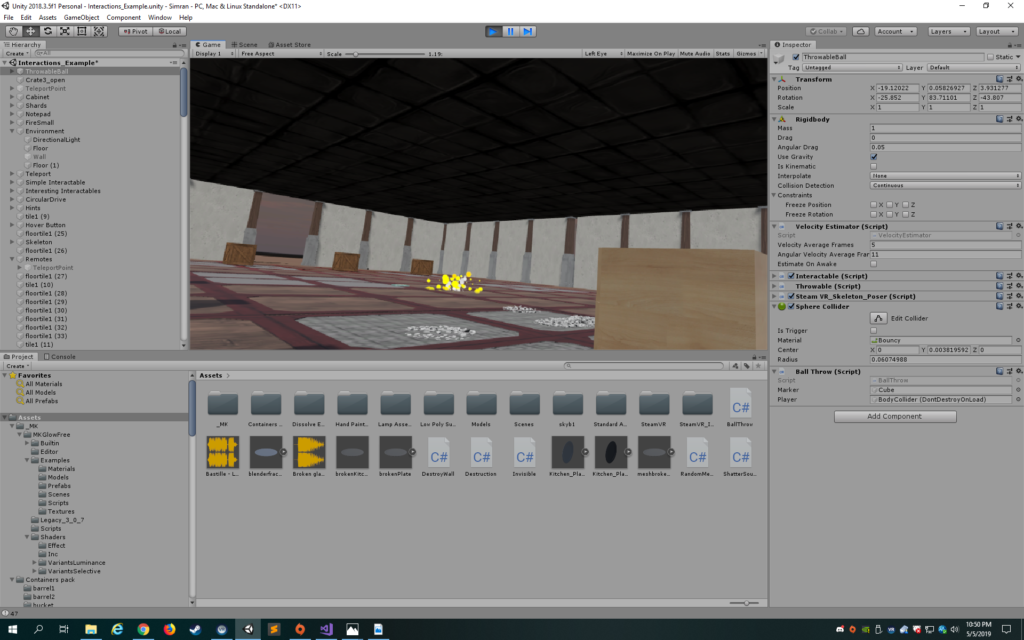Select the brokenPlate model asset

[395, 456]
